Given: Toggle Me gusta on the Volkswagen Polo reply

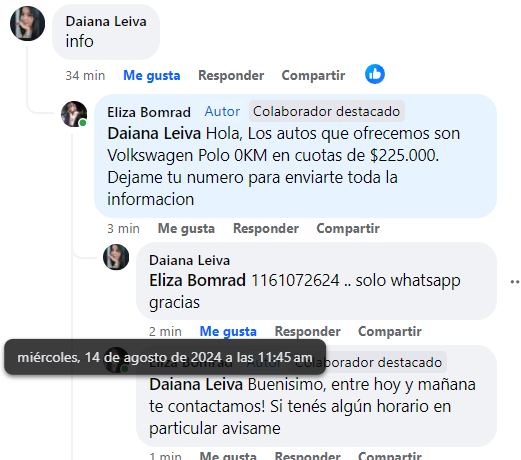Looking at the screenshot, I should tap(186, 229).
